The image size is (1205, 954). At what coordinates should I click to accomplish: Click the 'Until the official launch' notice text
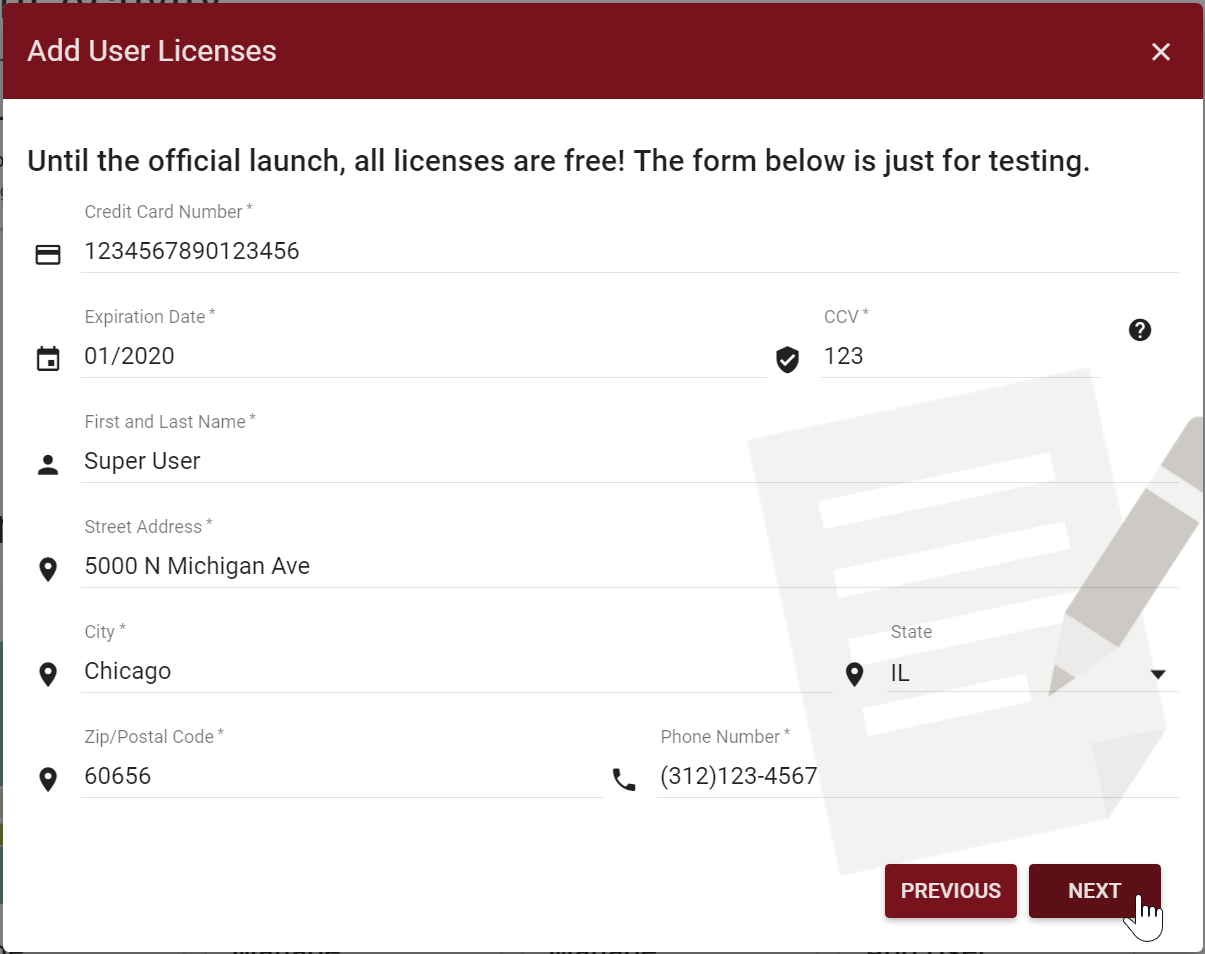(x=558, y=161)
